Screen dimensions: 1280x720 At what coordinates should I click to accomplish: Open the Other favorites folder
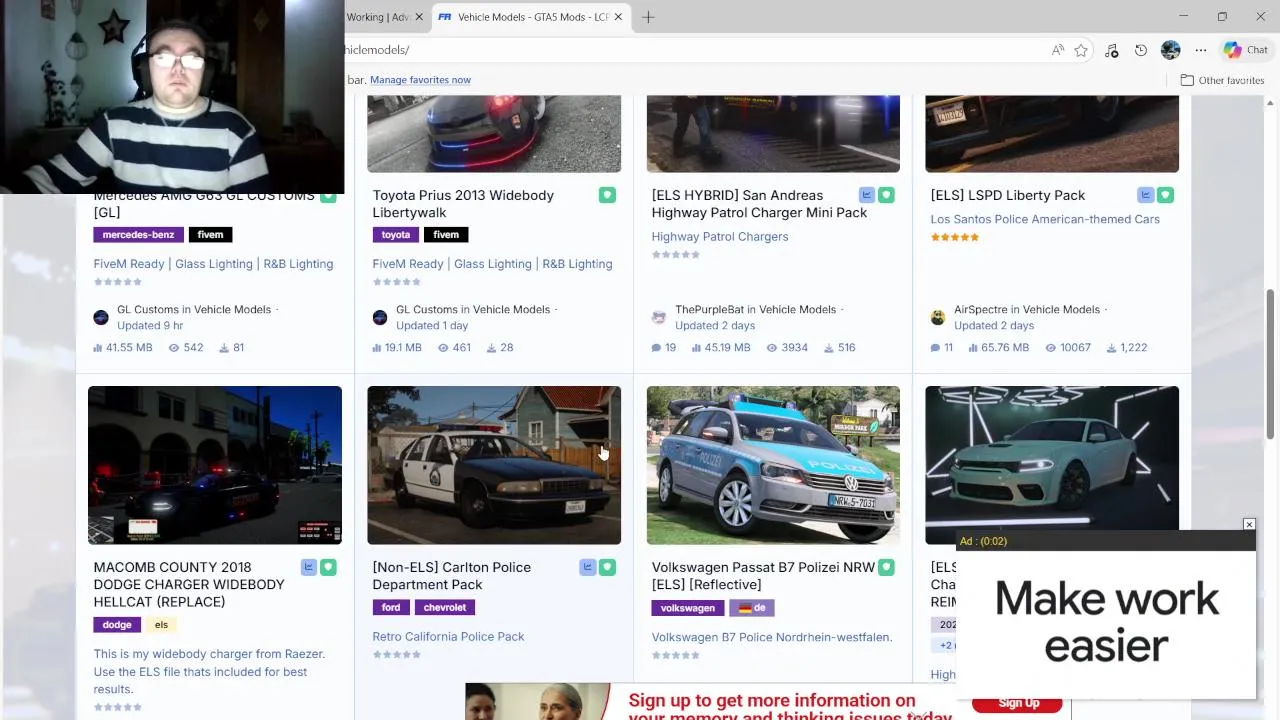click(1222, 80)
